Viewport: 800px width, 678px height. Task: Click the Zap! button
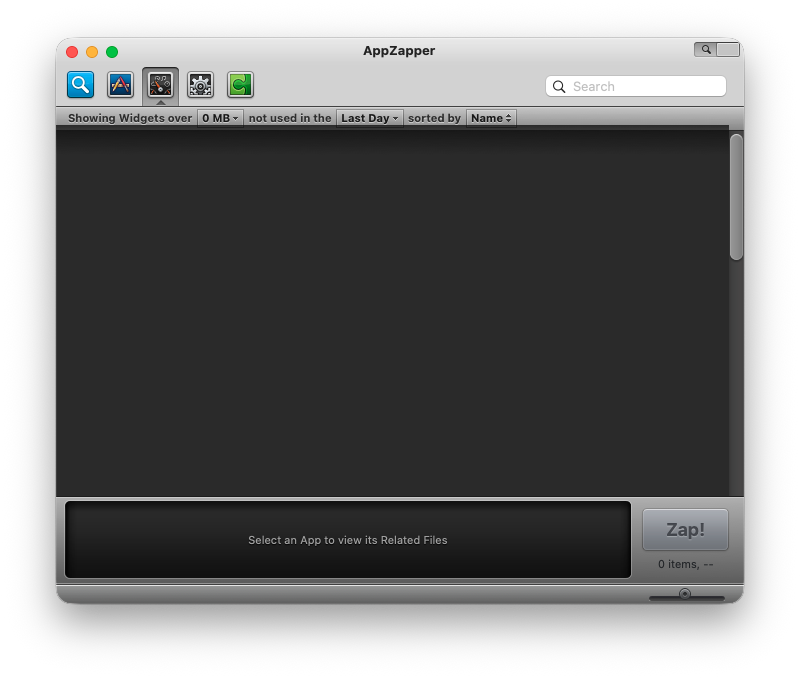click(685, 530)
